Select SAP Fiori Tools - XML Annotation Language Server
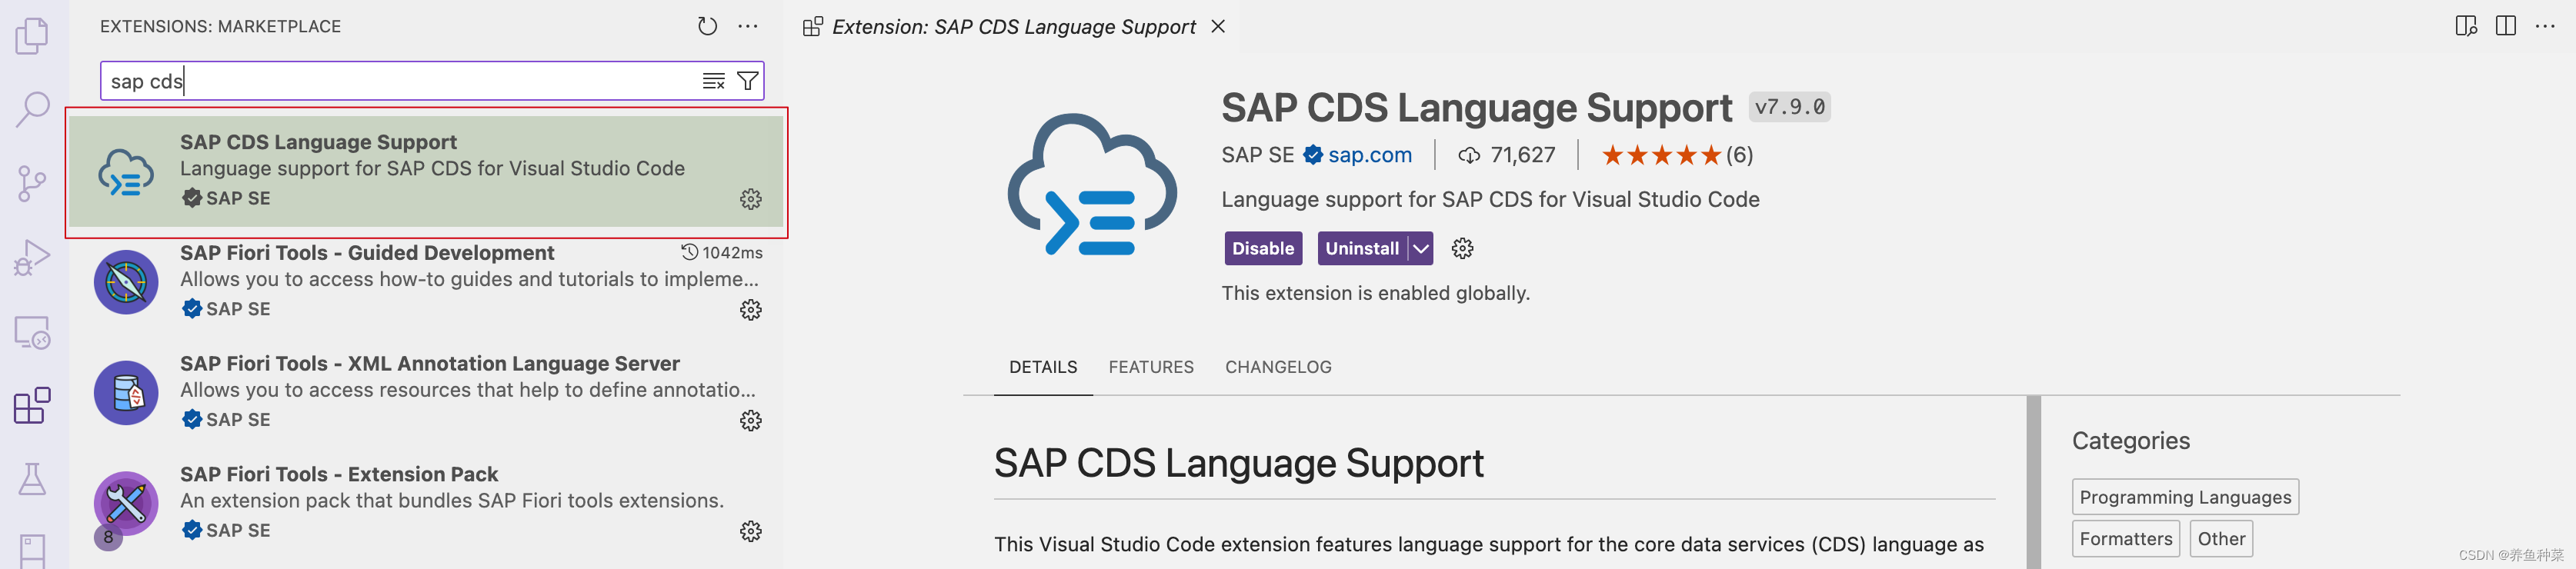2576x569 pixels. pos(426,393)
